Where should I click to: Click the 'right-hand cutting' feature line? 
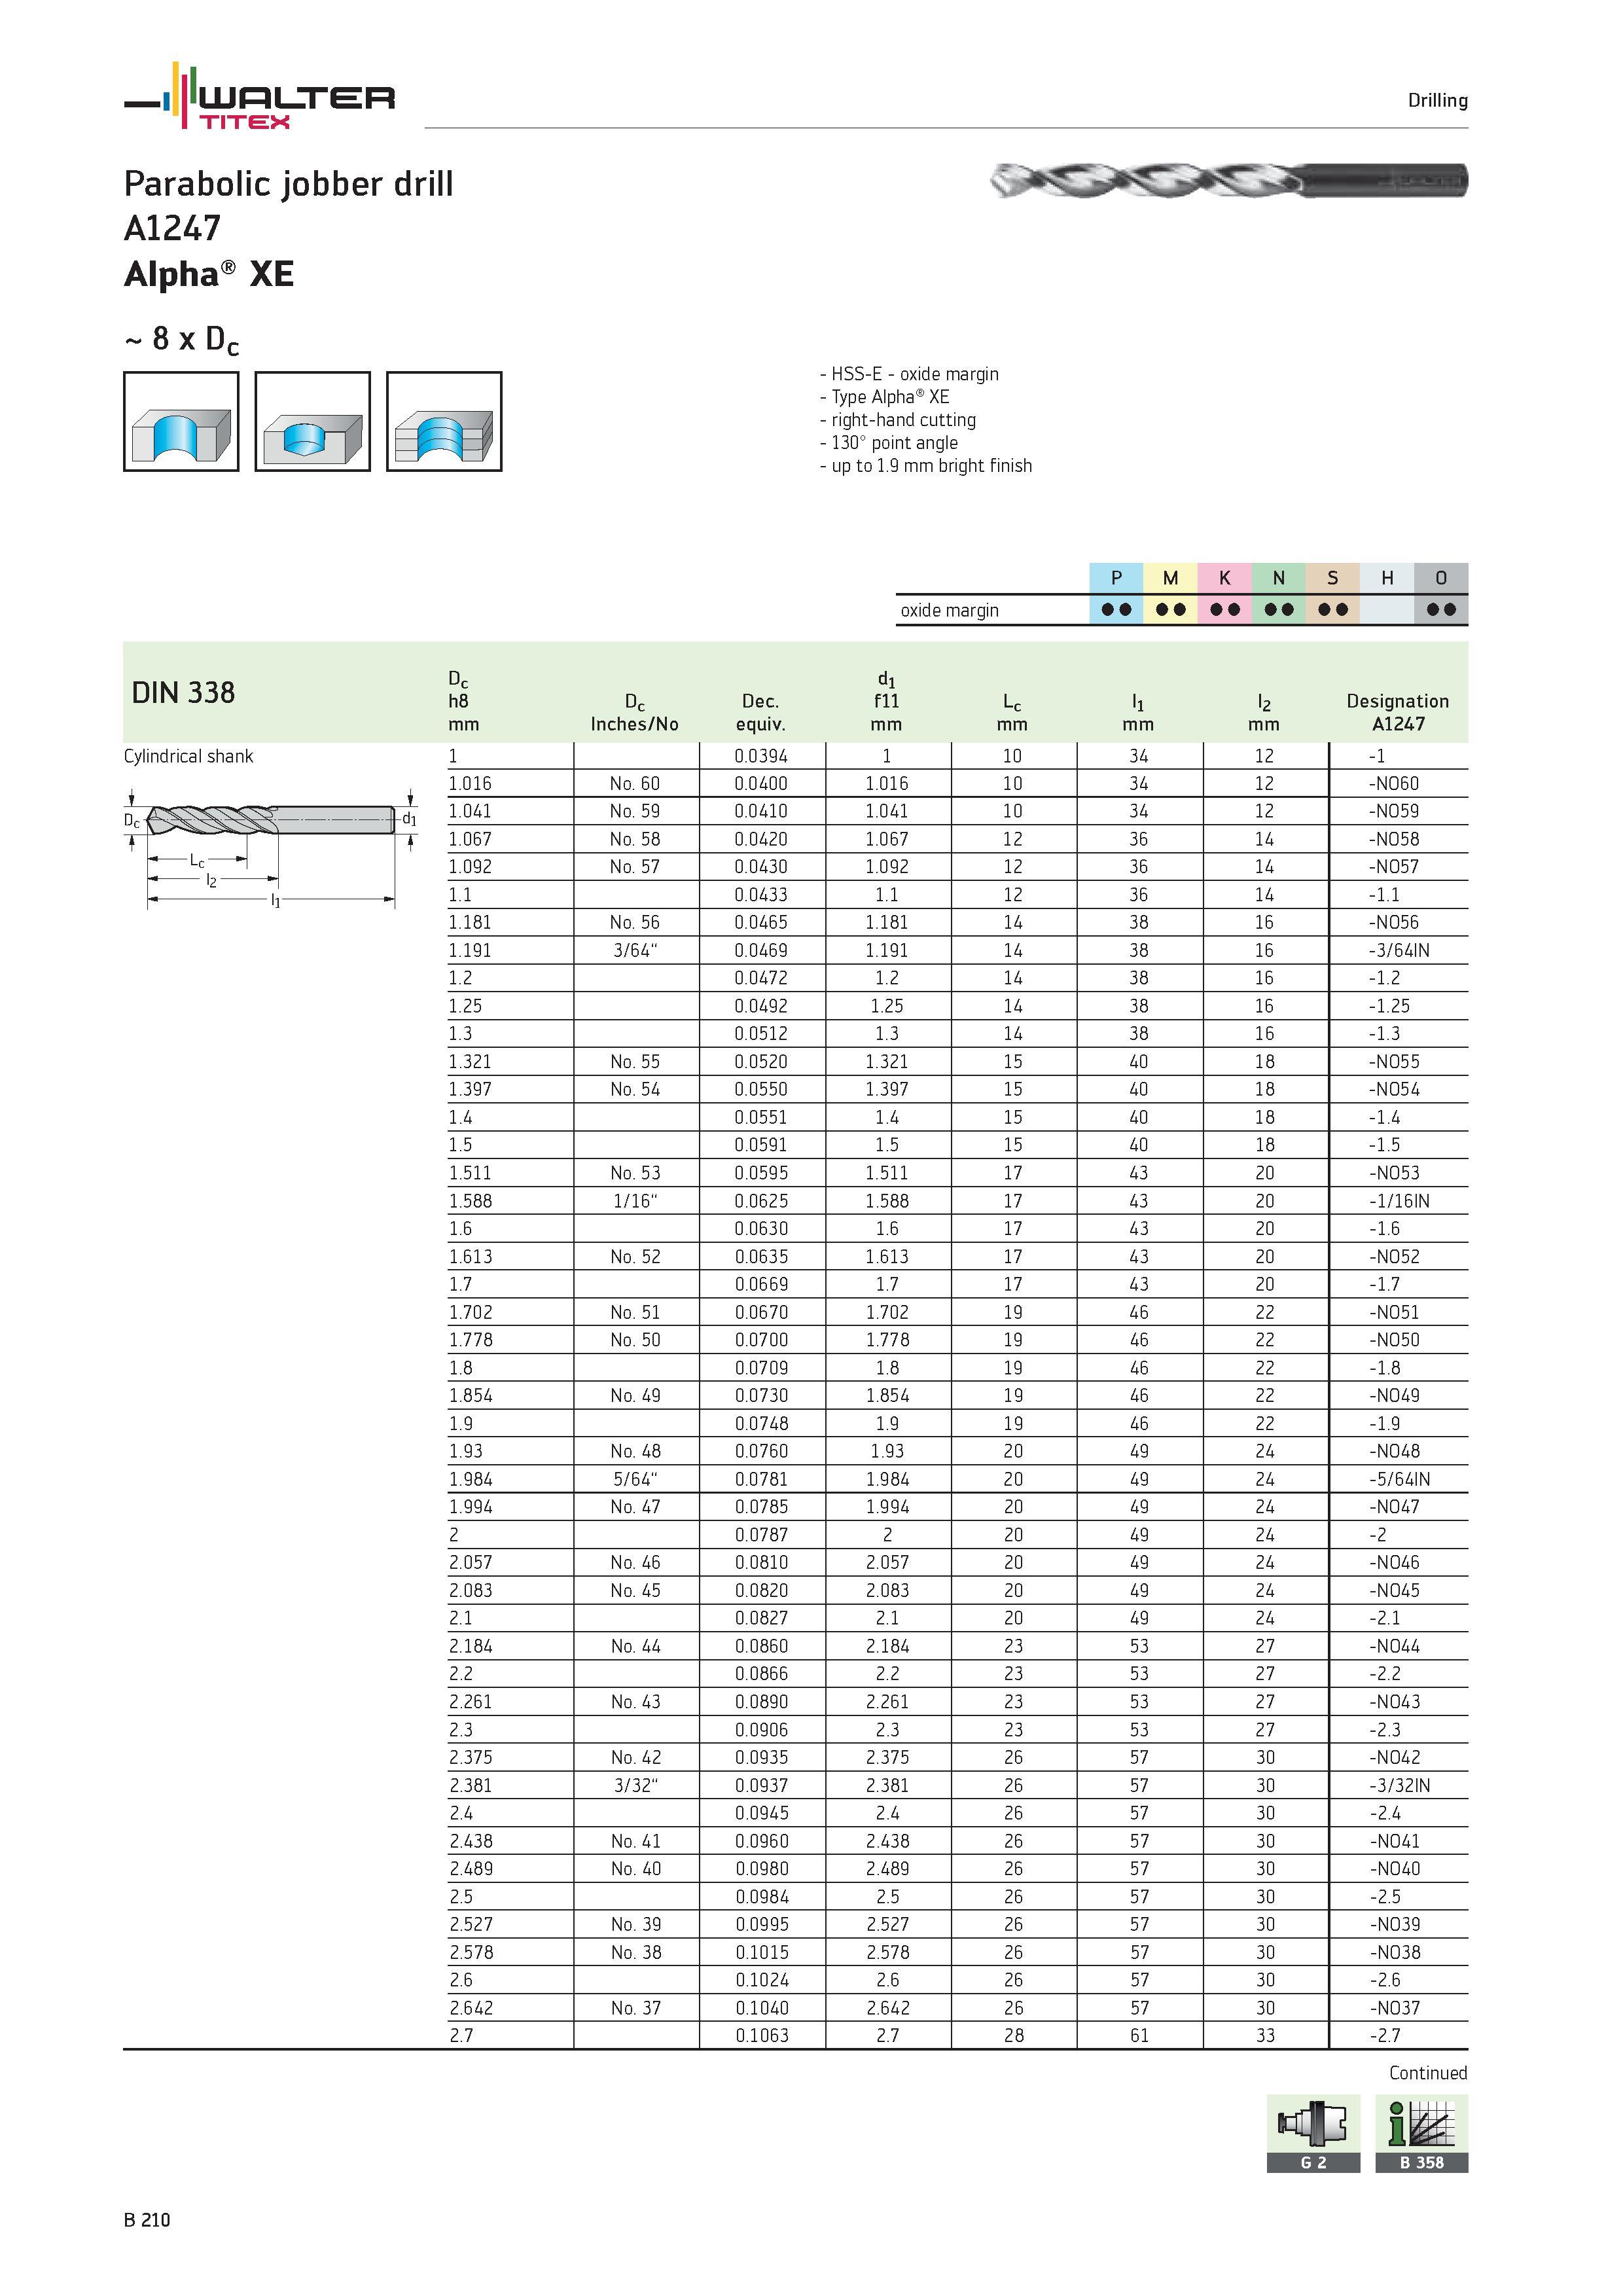point(898,420)
